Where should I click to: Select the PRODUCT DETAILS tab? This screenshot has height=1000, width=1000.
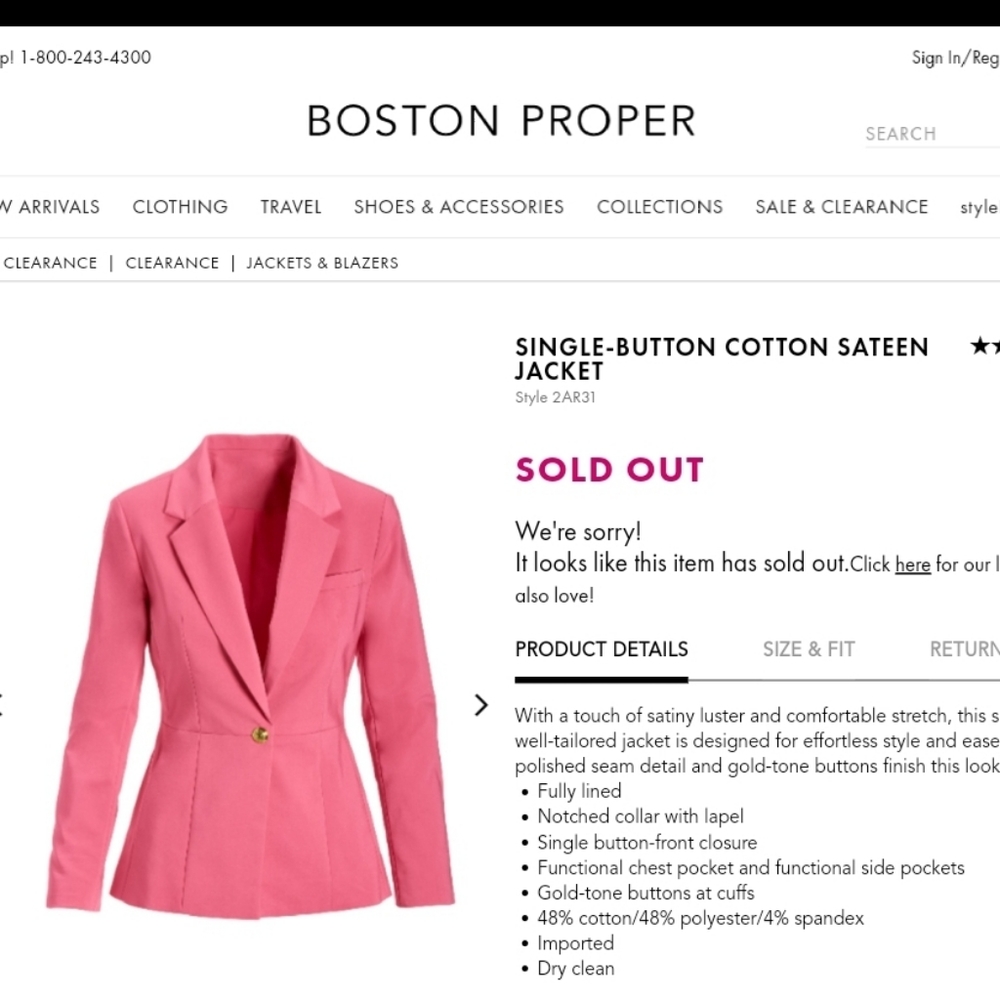click(601, 649)
